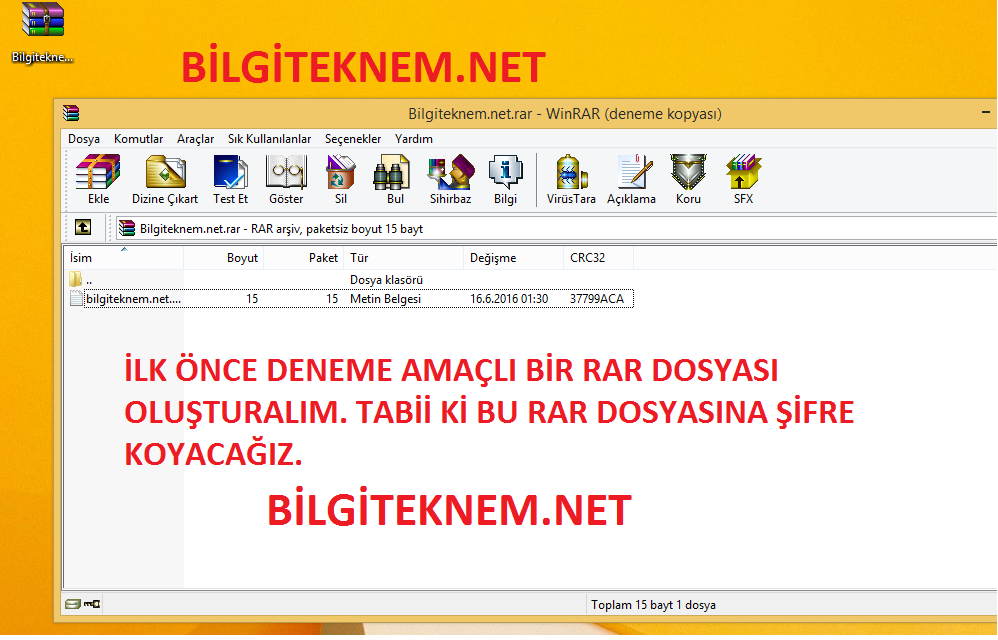Sort by the Değişme column header

pos(513,258)
